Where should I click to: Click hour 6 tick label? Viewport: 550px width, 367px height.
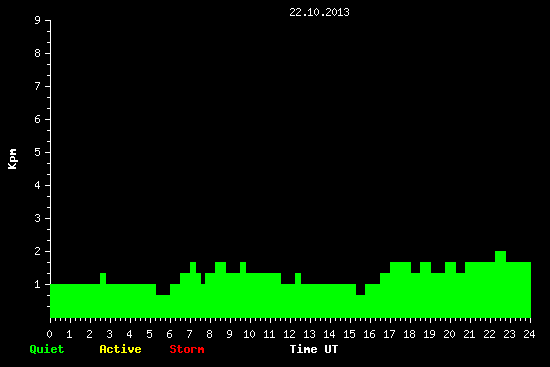[169, 334]
